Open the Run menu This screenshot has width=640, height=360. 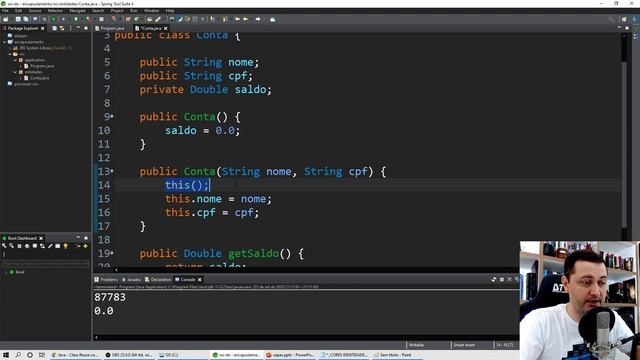[134, 11]
